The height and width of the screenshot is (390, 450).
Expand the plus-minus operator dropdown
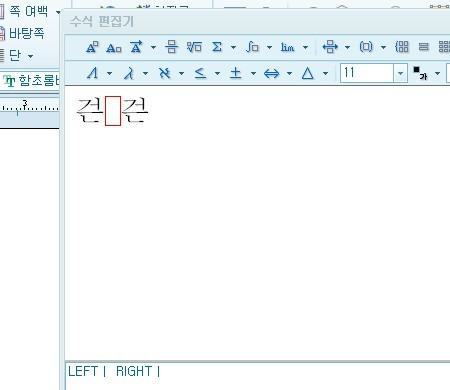253,73
